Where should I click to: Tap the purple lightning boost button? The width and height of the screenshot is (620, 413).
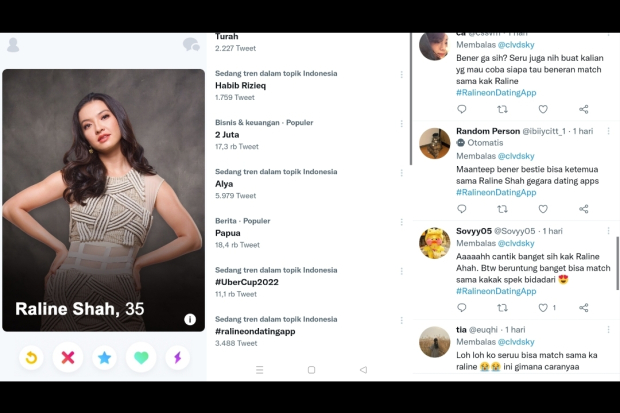tap(177, 357)
